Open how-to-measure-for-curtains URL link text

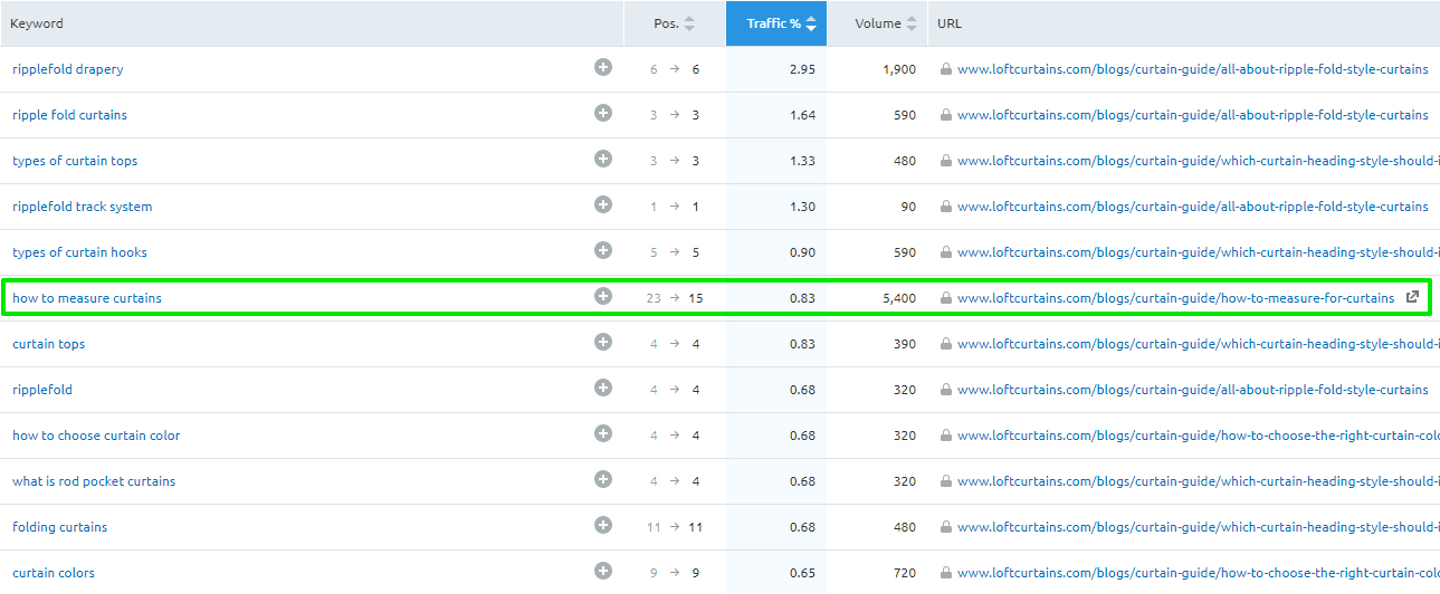1175,298
